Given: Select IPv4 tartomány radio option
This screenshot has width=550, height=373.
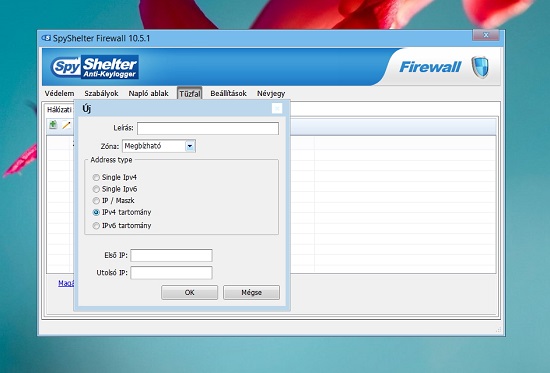Looking at the screenshot, I should point(96,212).
